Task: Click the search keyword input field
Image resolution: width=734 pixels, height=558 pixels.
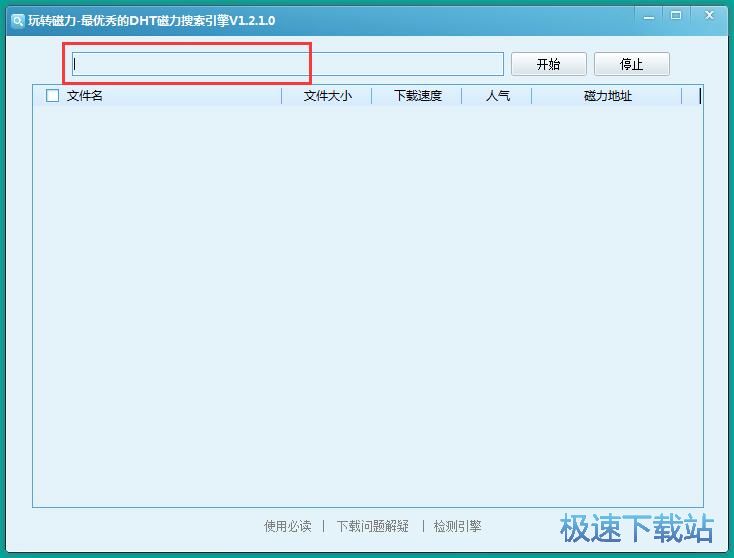Action: 288,64
